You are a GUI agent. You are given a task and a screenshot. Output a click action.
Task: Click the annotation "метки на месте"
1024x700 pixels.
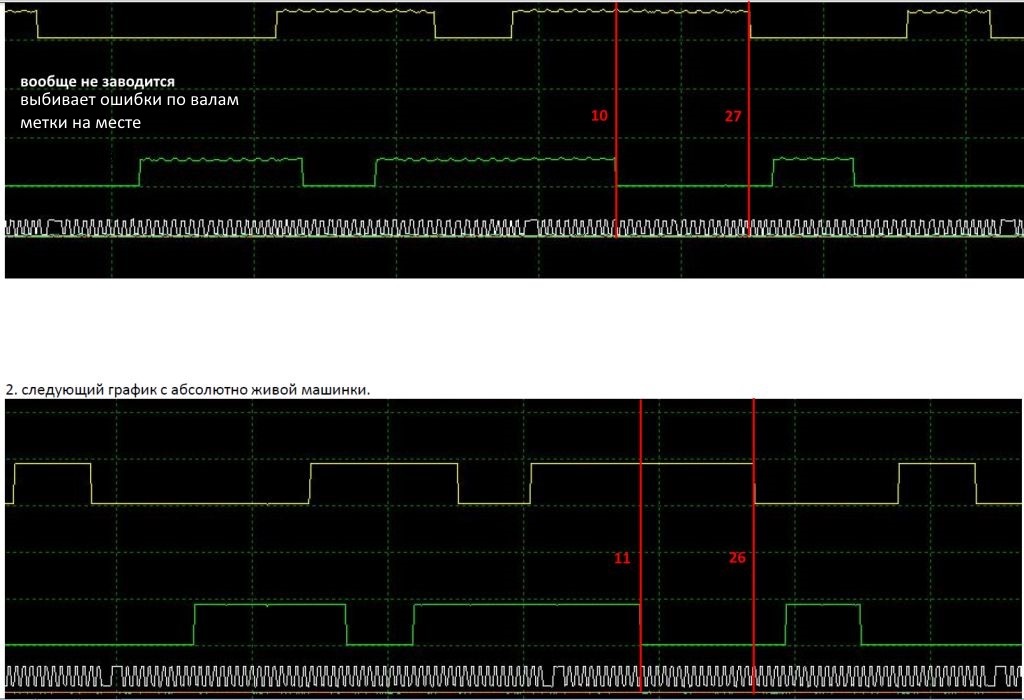[x=80, y=123]
